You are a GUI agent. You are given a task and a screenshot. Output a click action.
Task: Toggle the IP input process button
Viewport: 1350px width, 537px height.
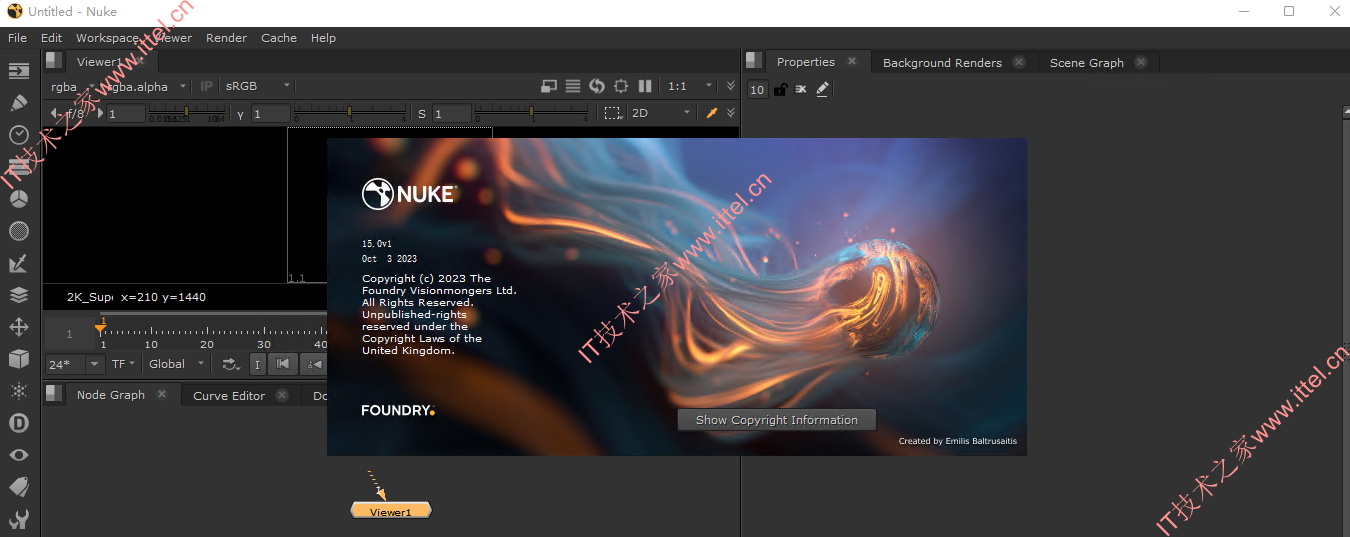tap(207, 86)
